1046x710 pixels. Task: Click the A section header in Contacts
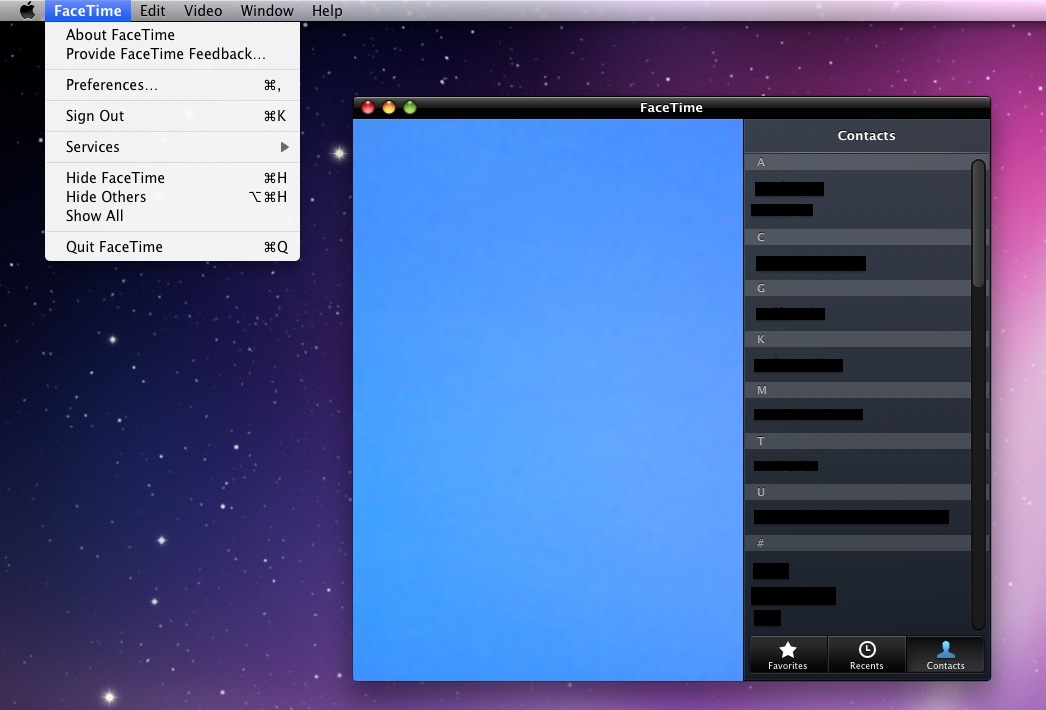click(x=858, y=162)
